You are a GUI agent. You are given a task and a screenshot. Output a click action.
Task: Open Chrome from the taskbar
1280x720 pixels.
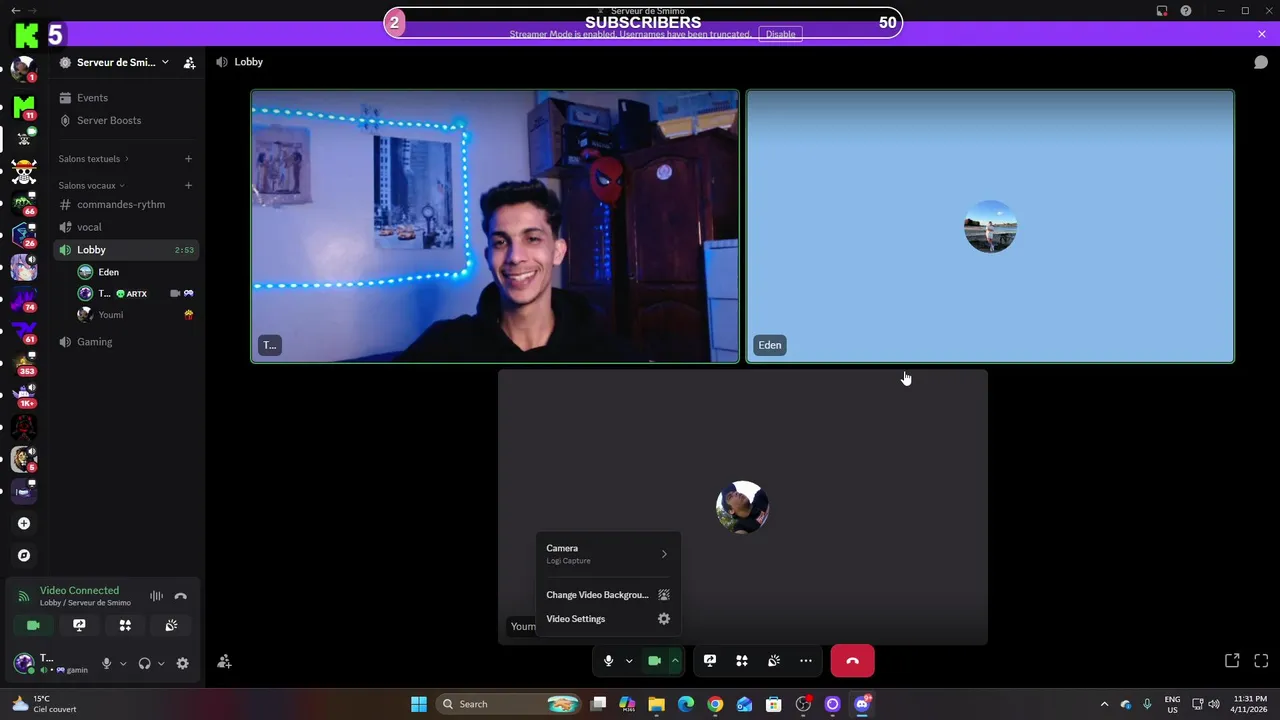point(715,704)
